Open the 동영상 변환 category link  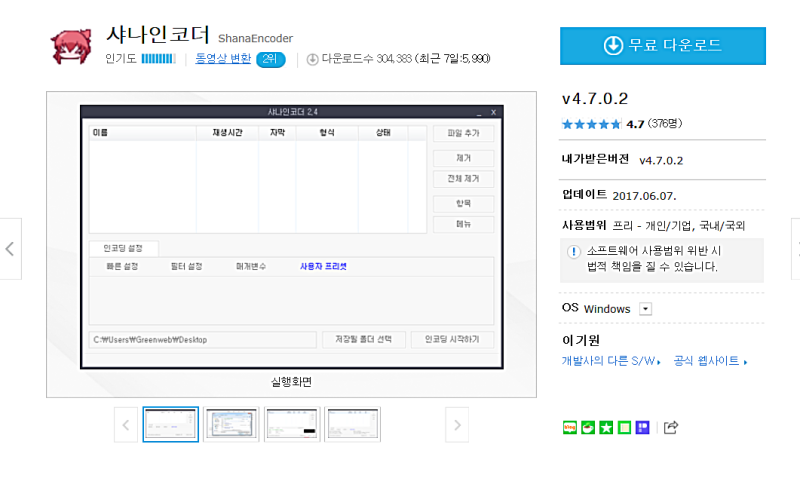(x=223, y=59)
